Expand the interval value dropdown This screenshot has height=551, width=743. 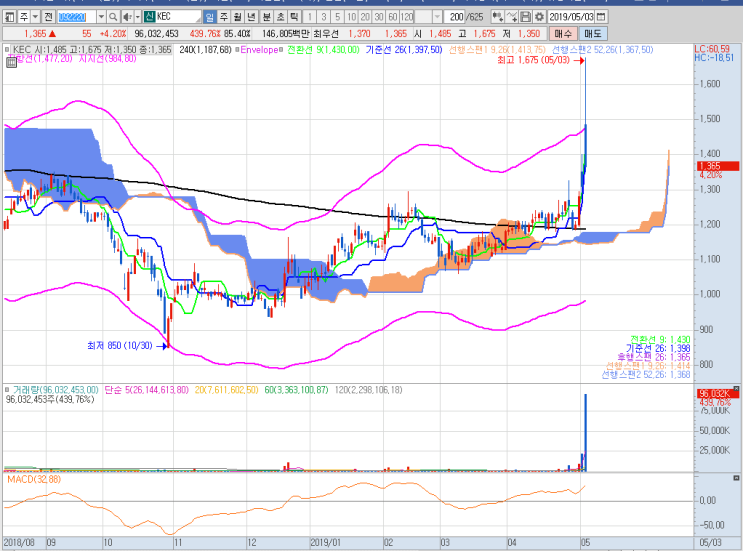click(437, 17)
